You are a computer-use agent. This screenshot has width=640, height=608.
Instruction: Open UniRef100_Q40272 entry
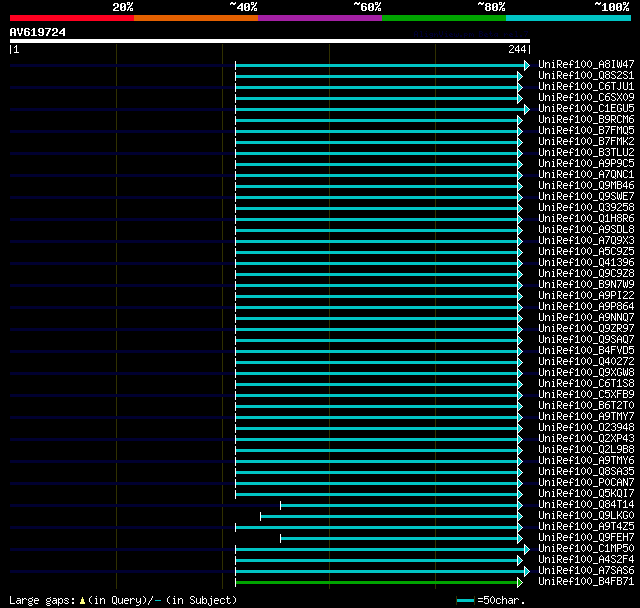click(x=586, y=362)
